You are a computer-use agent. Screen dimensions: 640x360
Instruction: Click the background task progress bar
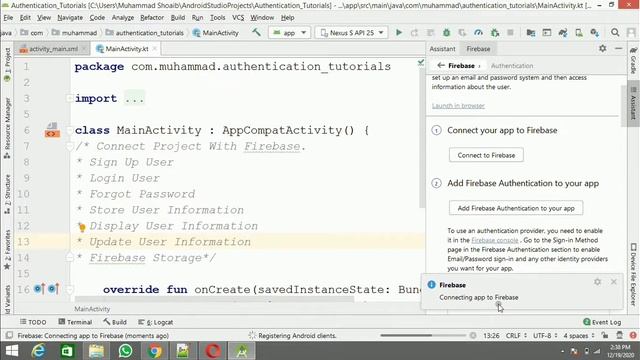(423, 336)
